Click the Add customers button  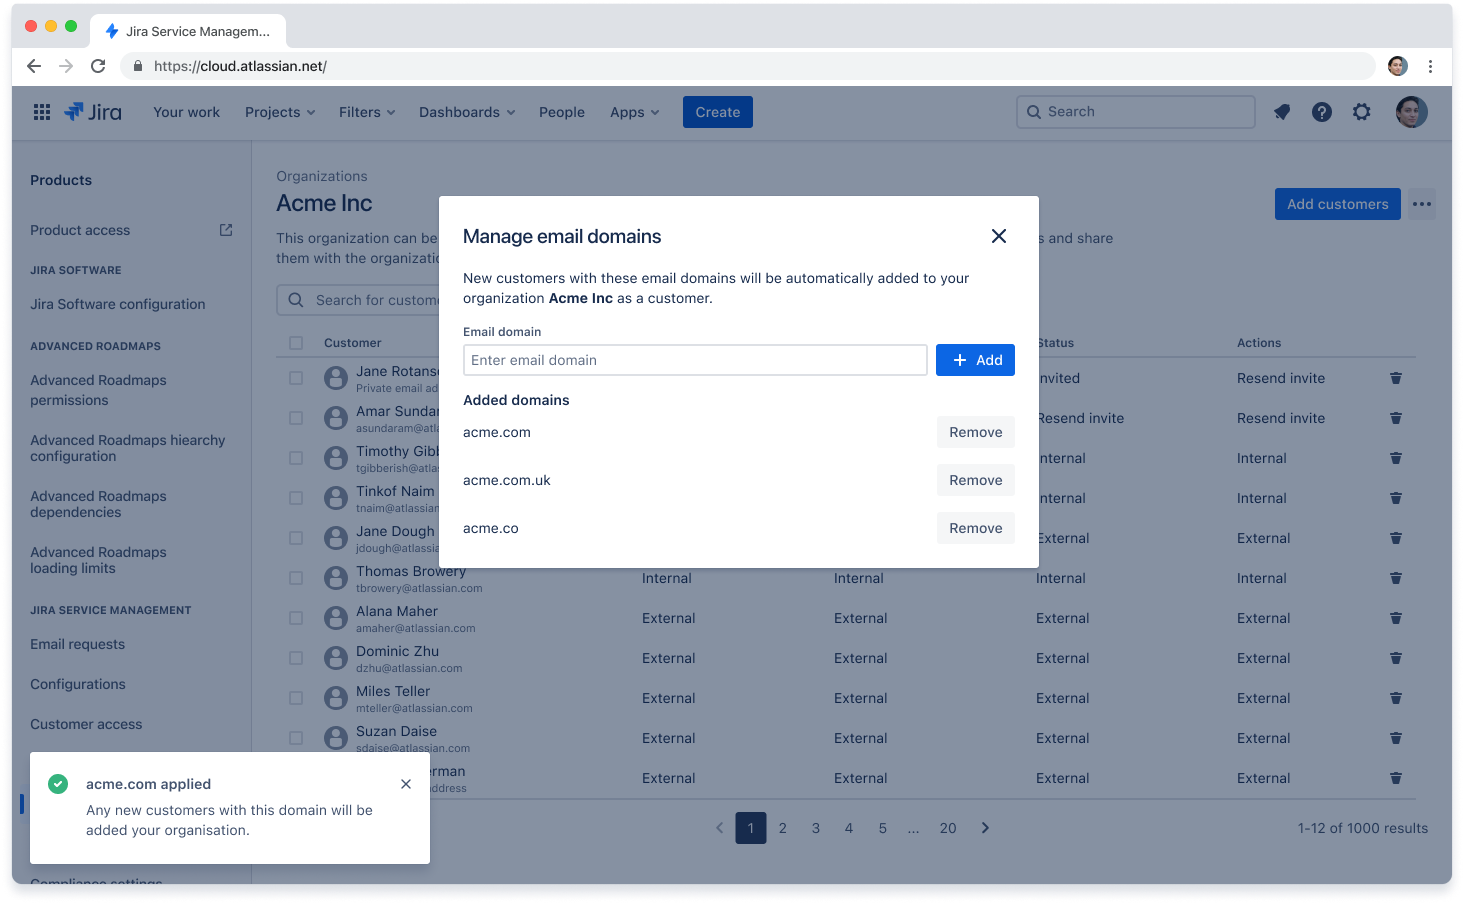[1337, 203]
